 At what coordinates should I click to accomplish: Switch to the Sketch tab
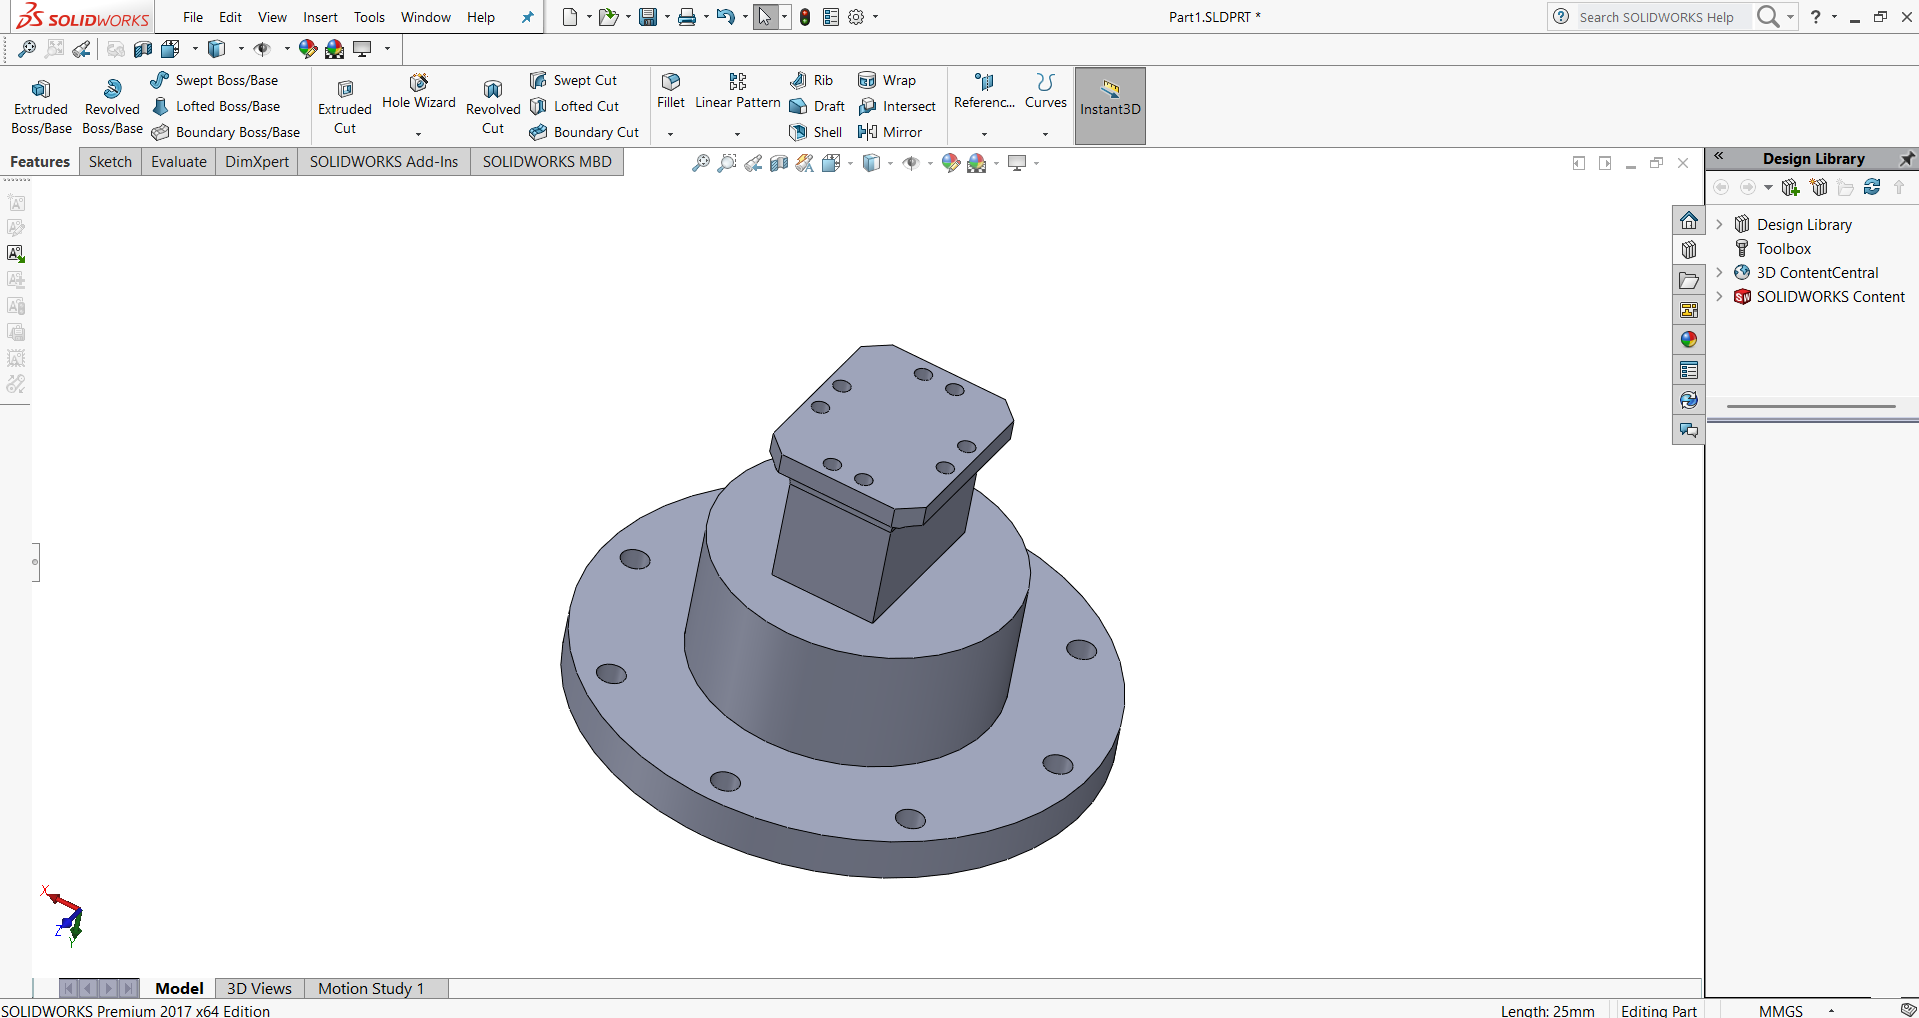[x=110, y=162]
